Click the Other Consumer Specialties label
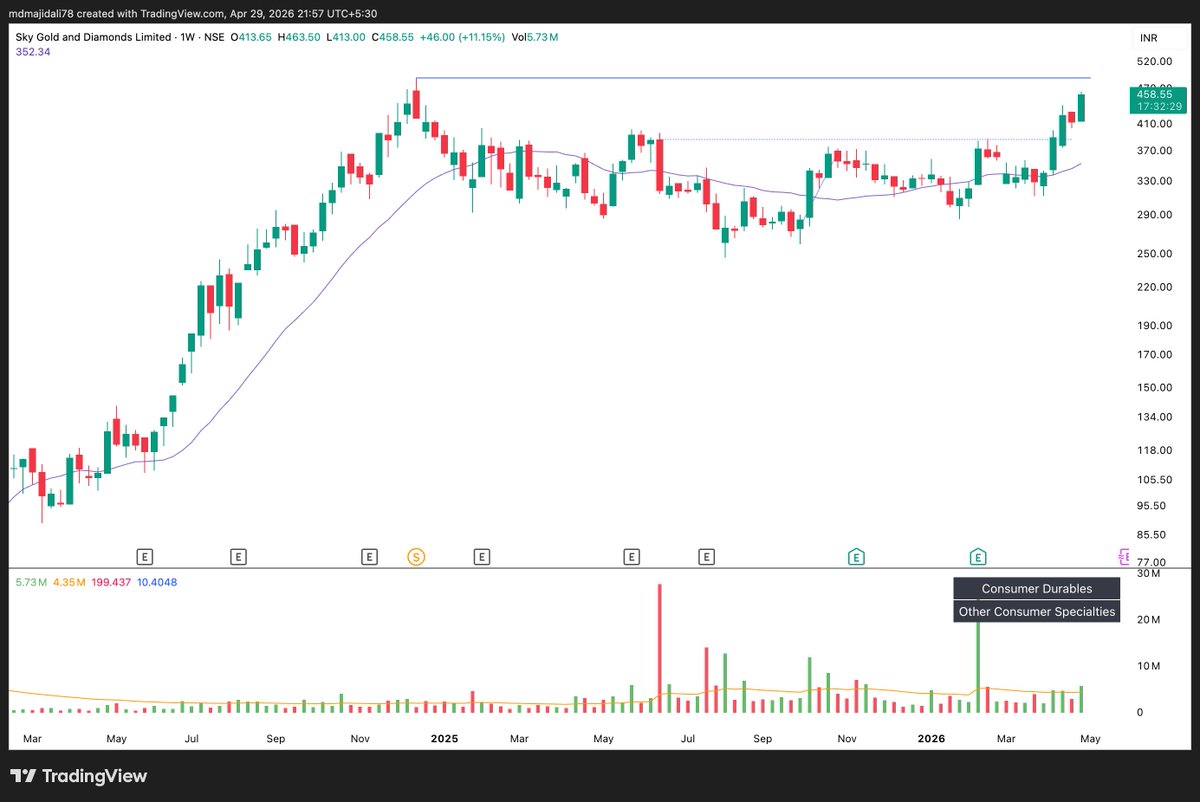Viewport: 1200px width, 802px height. coord(1036,611)
